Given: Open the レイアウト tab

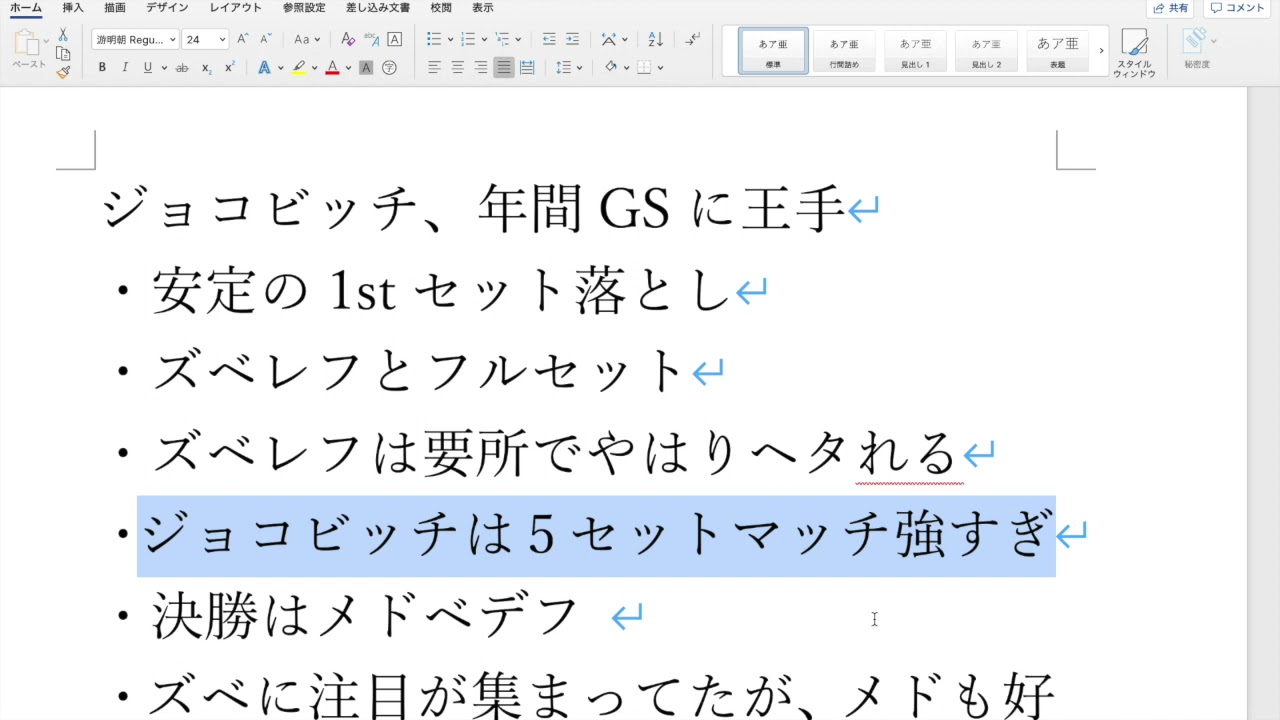Looking at the screenshot, I should click(235, 8).
